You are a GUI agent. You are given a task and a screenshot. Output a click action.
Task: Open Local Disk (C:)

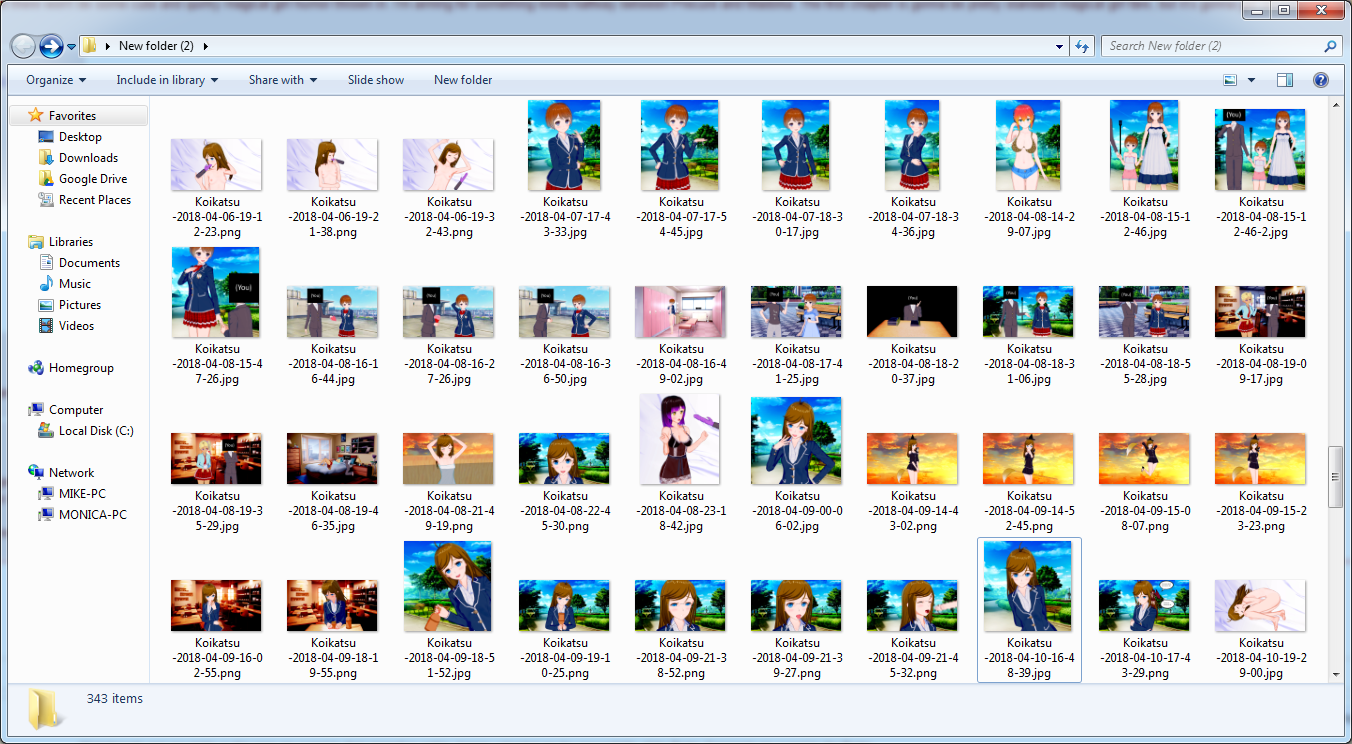tap(96, 431)
